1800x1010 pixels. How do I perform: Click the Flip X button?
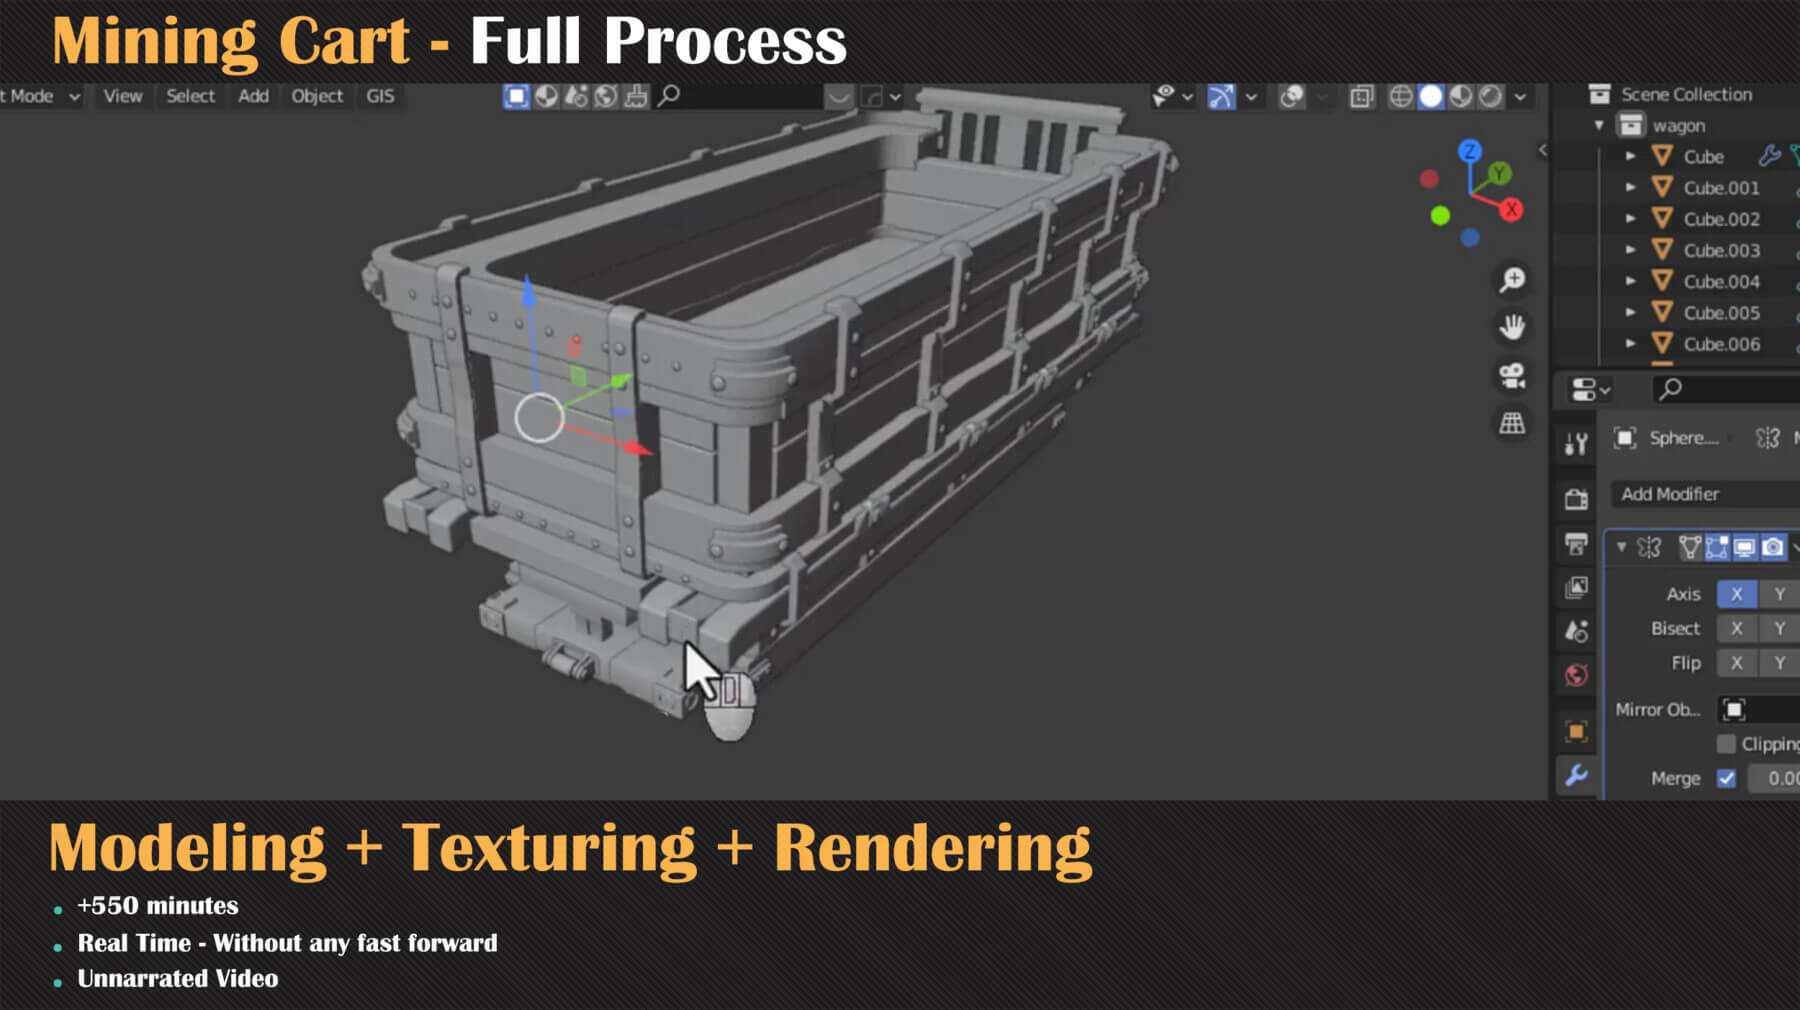click(1736, 663)
